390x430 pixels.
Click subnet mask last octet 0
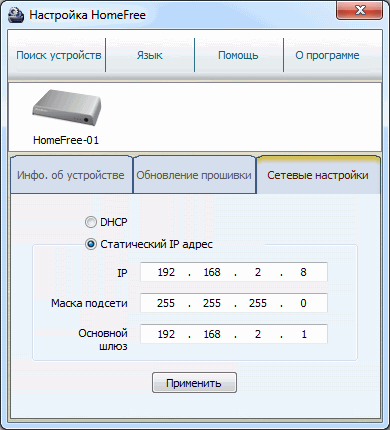tap(303, 303)
